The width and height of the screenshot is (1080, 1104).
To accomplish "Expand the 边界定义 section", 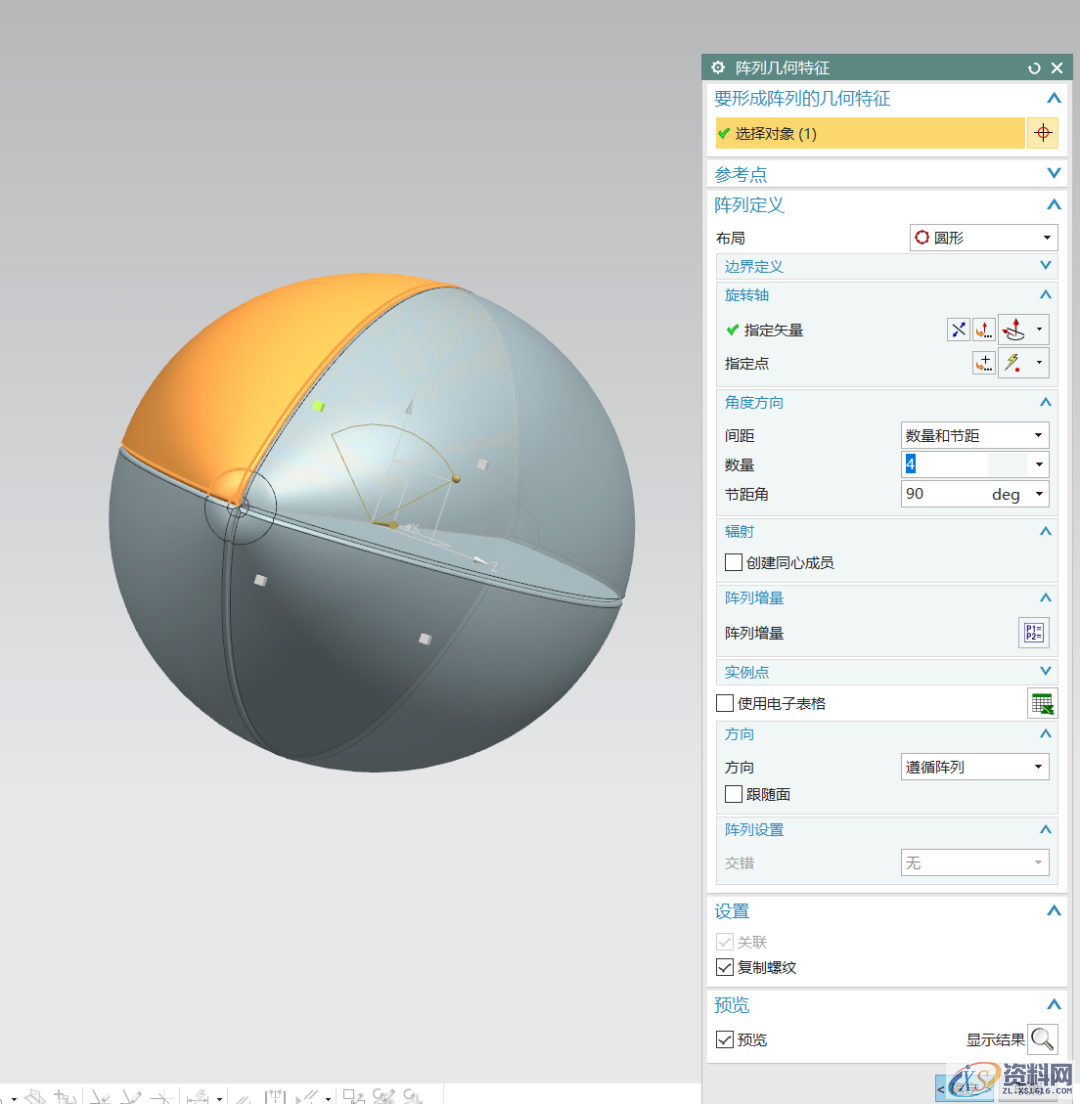I will coord(1045,266).
